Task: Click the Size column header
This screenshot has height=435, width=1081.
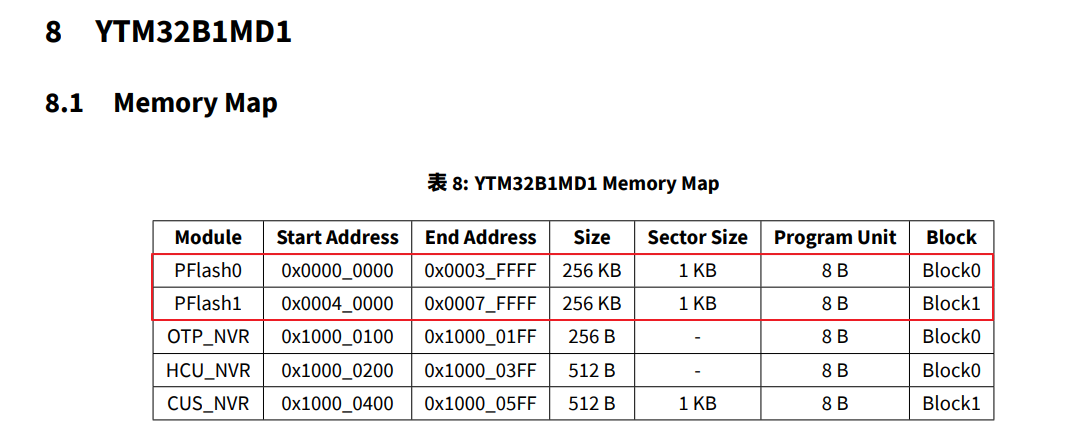Action: click(x=592, y=237)
